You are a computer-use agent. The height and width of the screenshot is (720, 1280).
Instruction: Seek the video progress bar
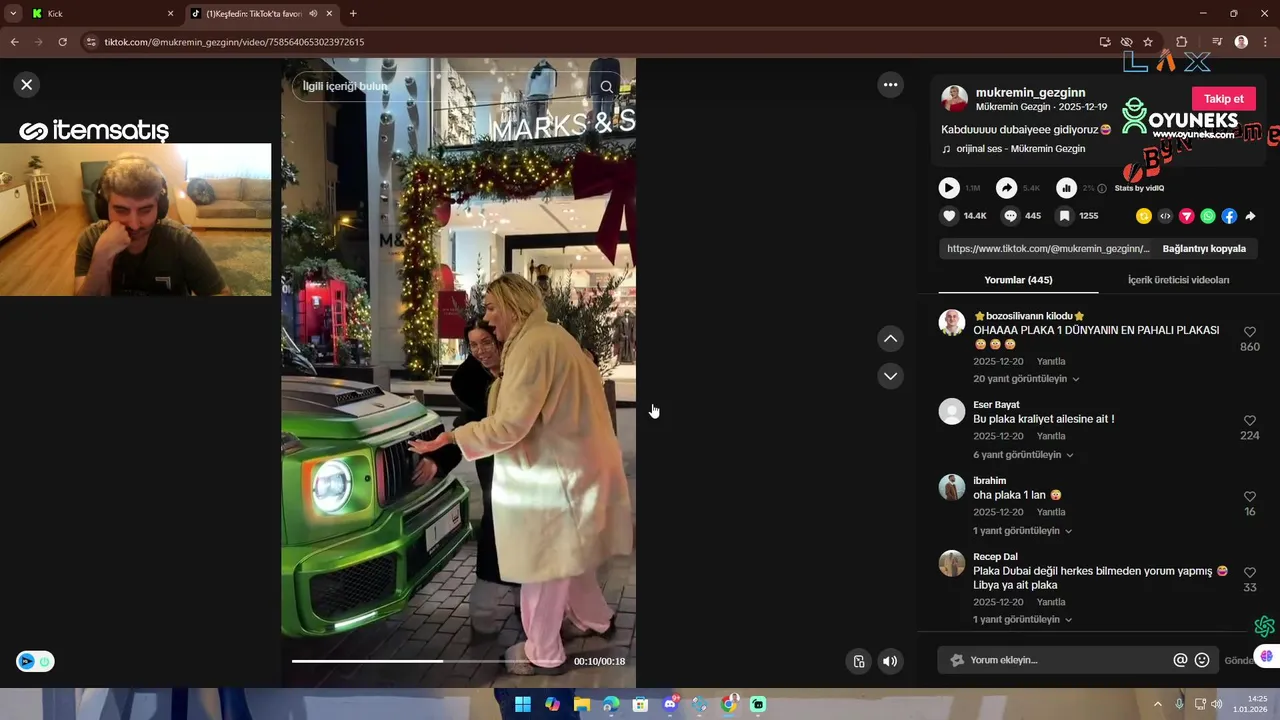click(427, 661)
